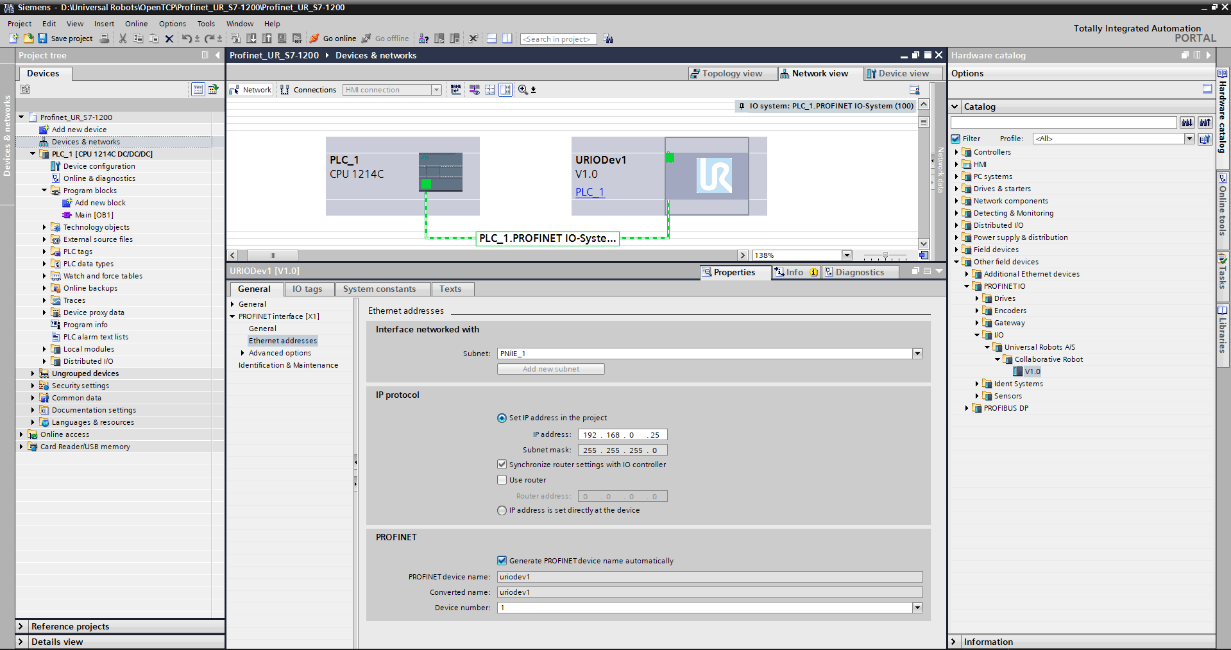The height and width of the screenshot is (650, 1231).
Task: Click the Accessible devices icon after Go offline
Action: (x=424, y=38)
